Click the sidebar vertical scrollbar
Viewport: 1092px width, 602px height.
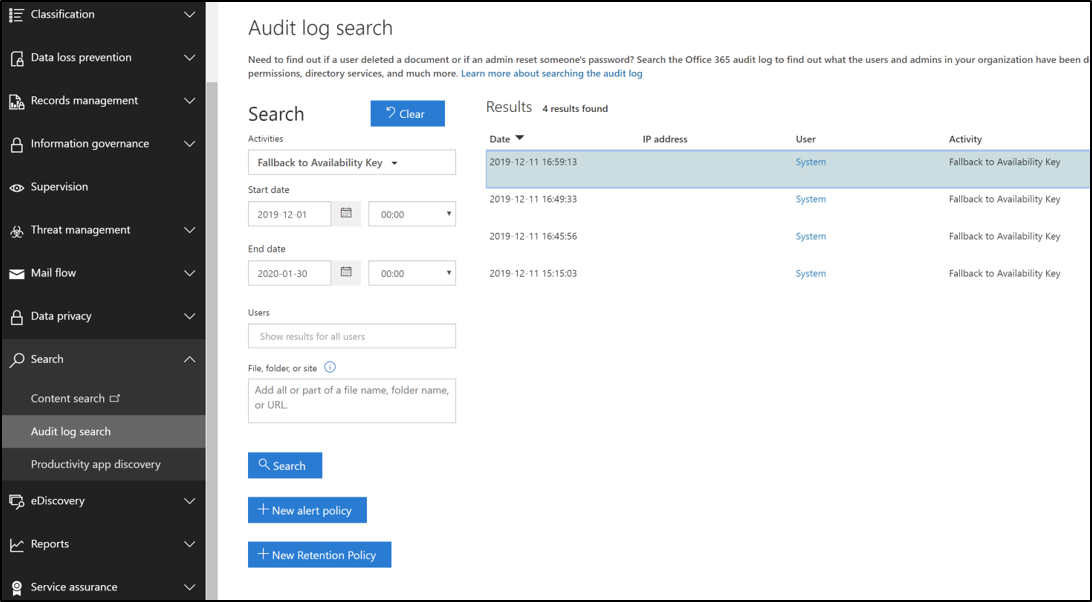(212, 339)
